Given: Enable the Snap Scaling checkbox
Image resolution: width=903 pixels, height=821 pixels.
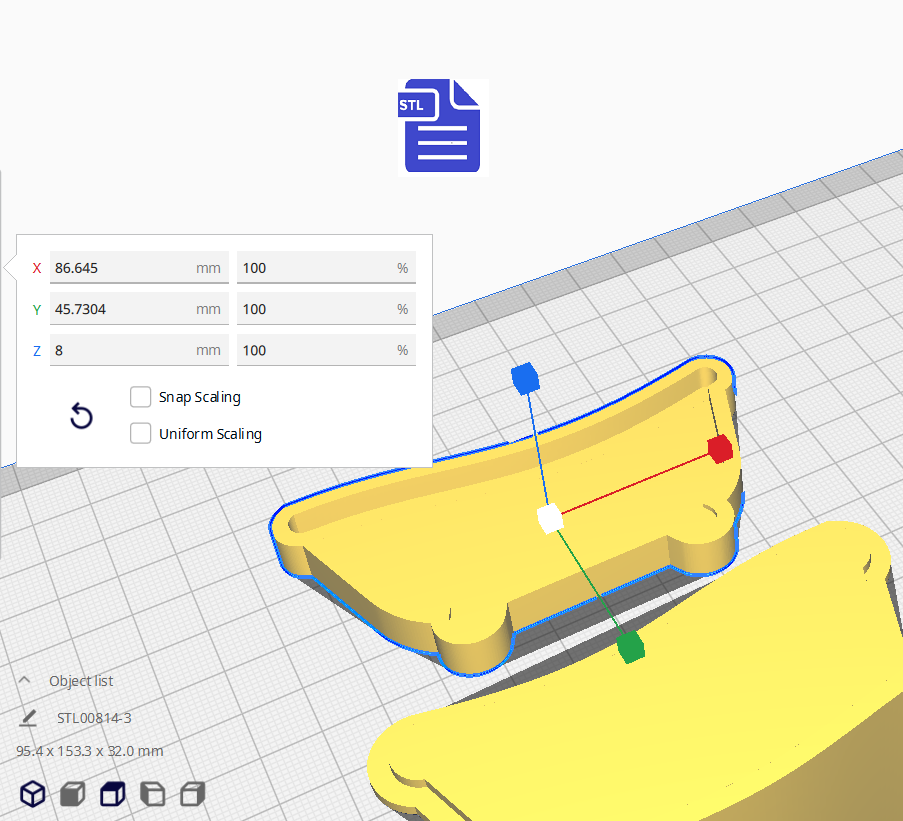Looking at the screenshot, I should point(141,397).
